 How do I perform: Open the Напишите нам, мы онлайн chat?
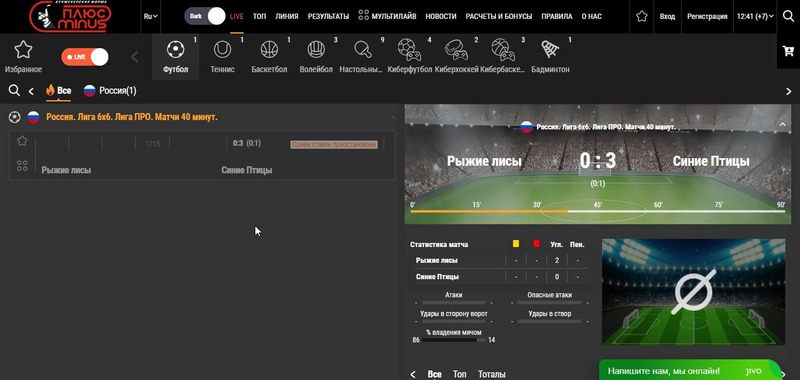click(689, 371)
